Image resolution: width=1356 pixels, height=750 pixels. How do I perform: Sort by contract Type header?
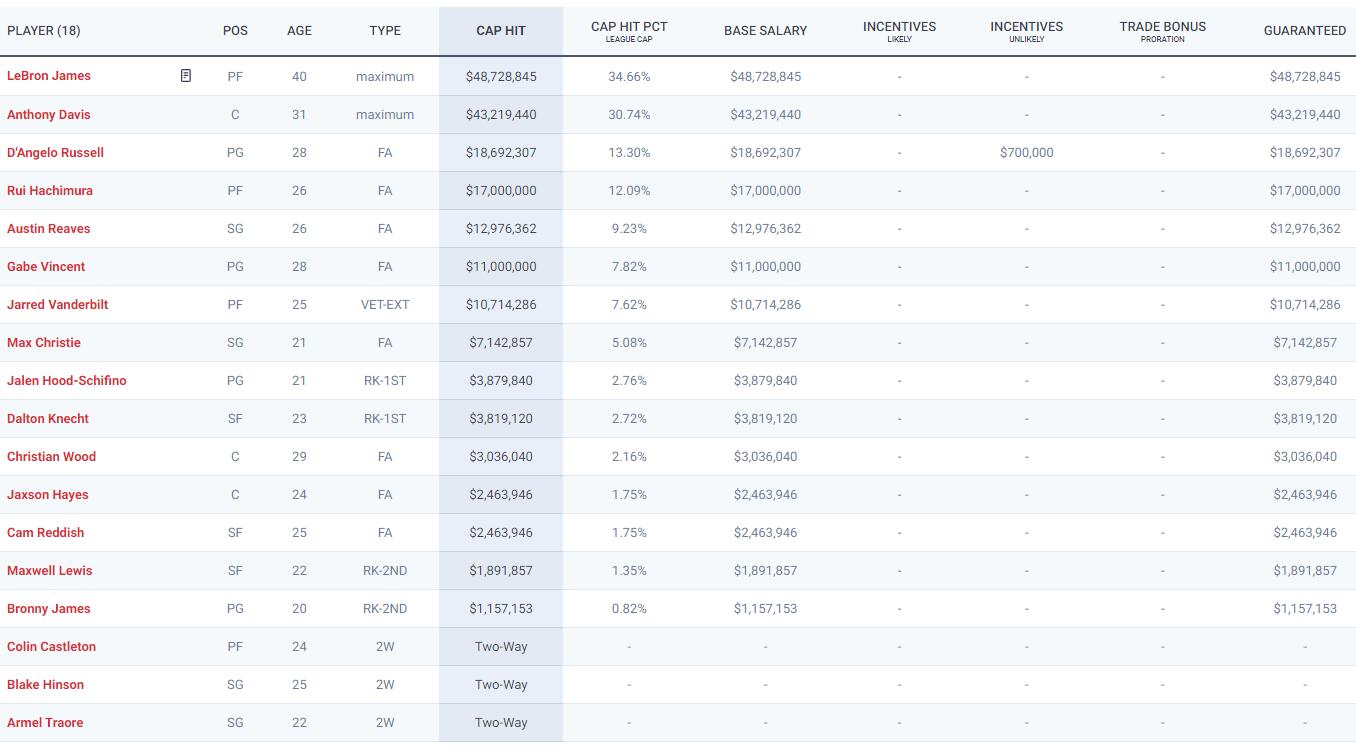tap(385, 31)
